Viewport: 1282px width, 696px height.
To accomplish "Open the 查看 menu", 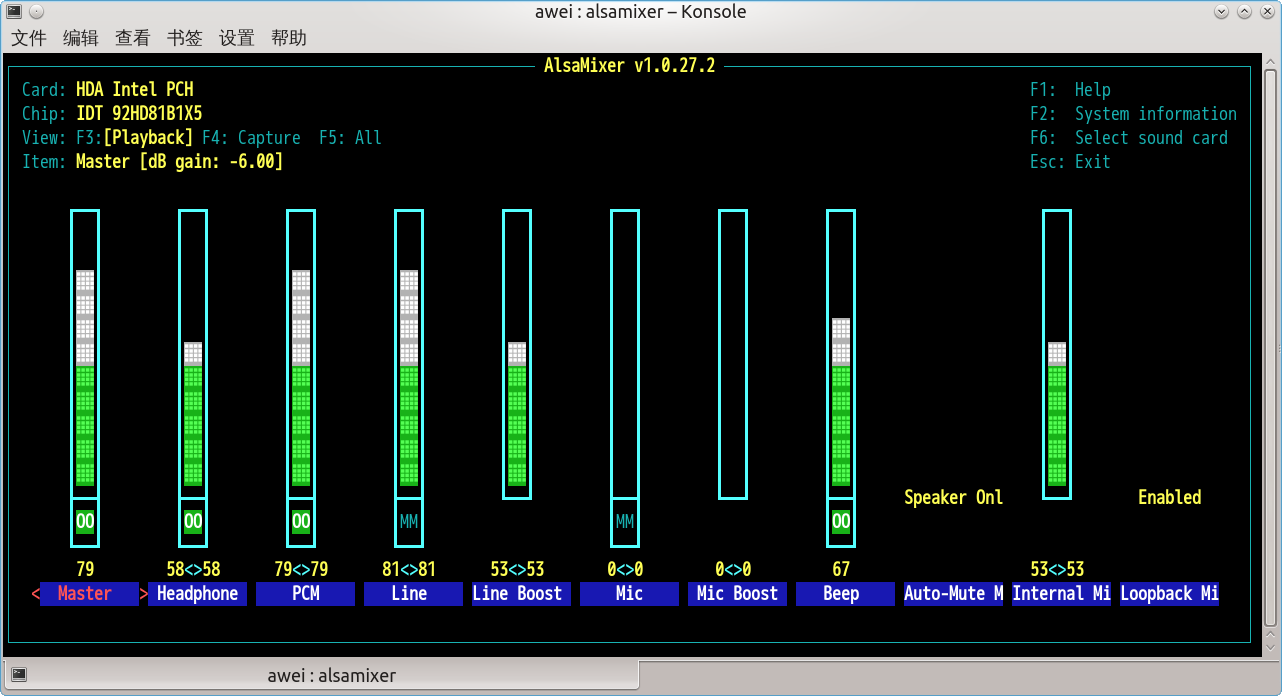I will [133, 38].
